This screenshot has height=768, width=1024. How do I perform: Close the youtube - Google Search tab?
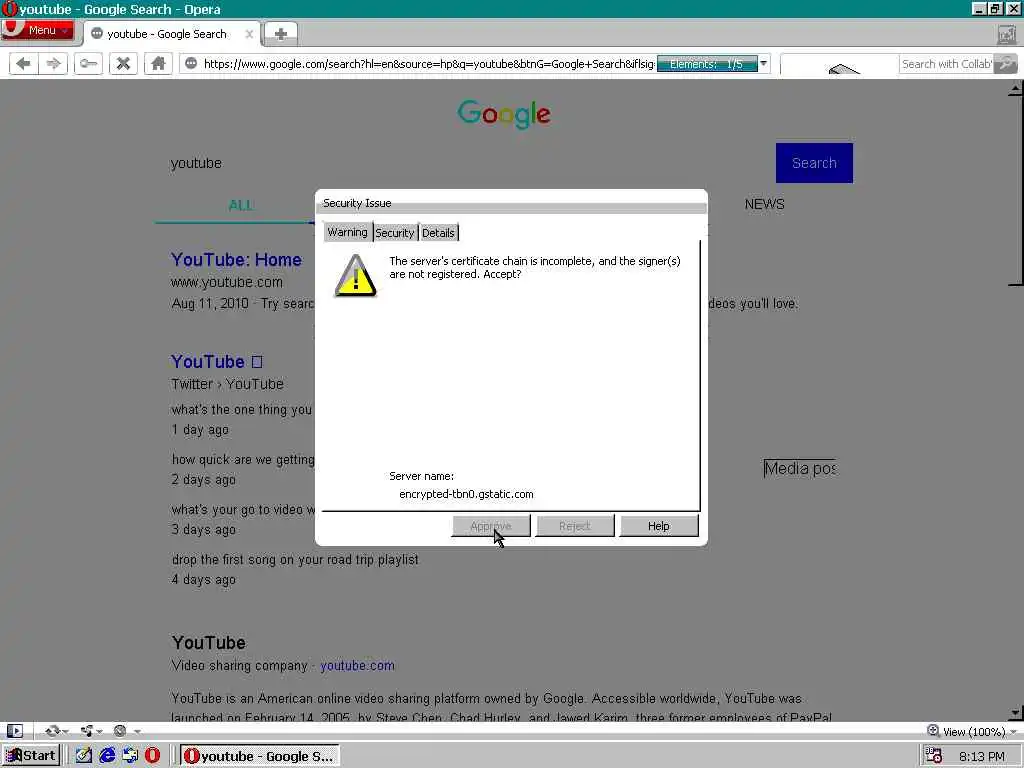coord(249,34)
